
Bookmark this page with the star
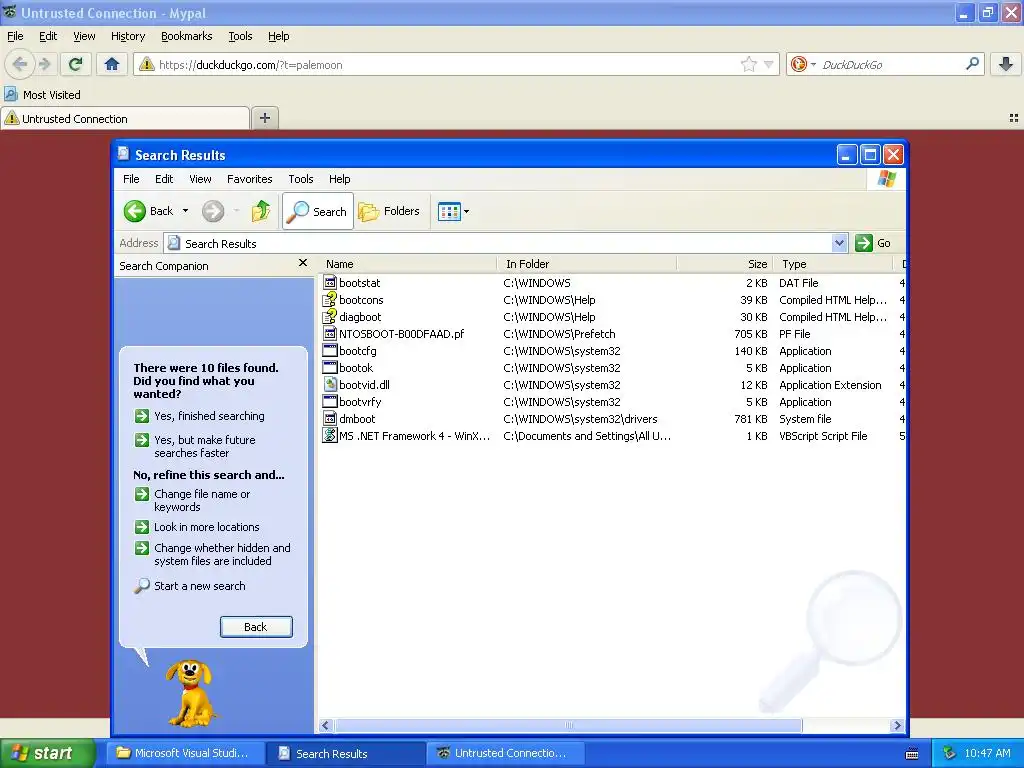(748, 64)
